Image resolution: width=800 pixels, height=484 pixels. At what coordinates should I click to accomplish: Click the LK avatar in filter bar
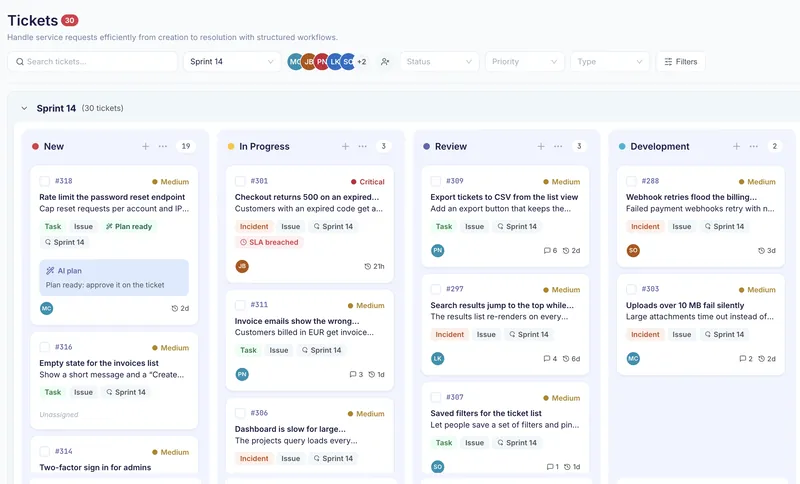tap(334, 62)
